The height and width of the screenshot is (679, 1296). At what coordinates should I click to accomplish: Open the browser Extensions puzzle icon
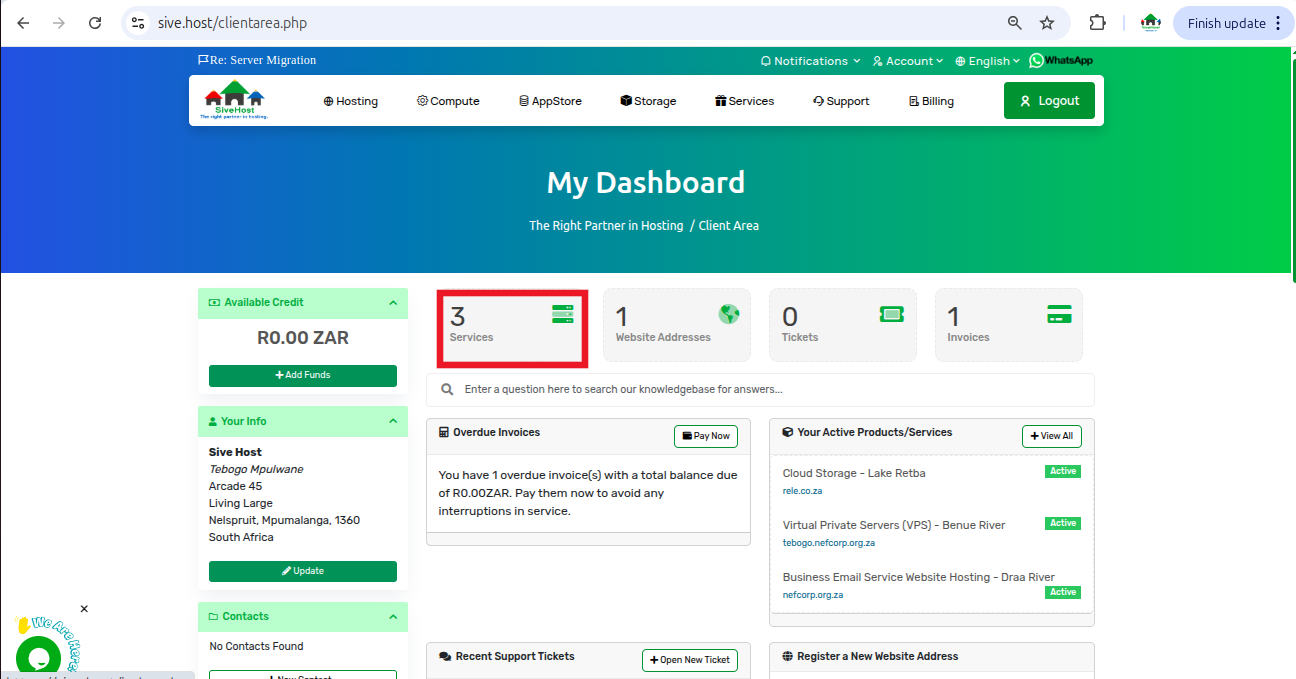(1097, 23)
